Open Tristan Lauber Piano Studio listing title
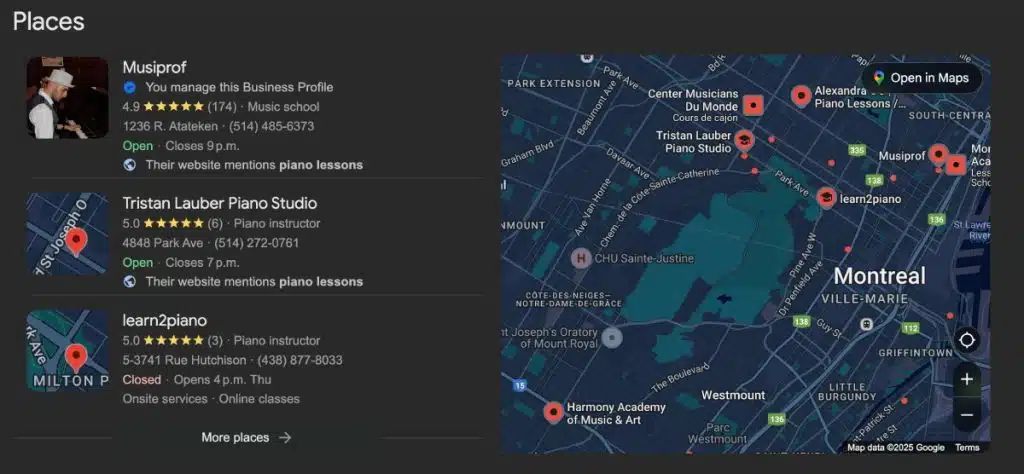Screen dimensions: 1024x474 coord(219,203)
